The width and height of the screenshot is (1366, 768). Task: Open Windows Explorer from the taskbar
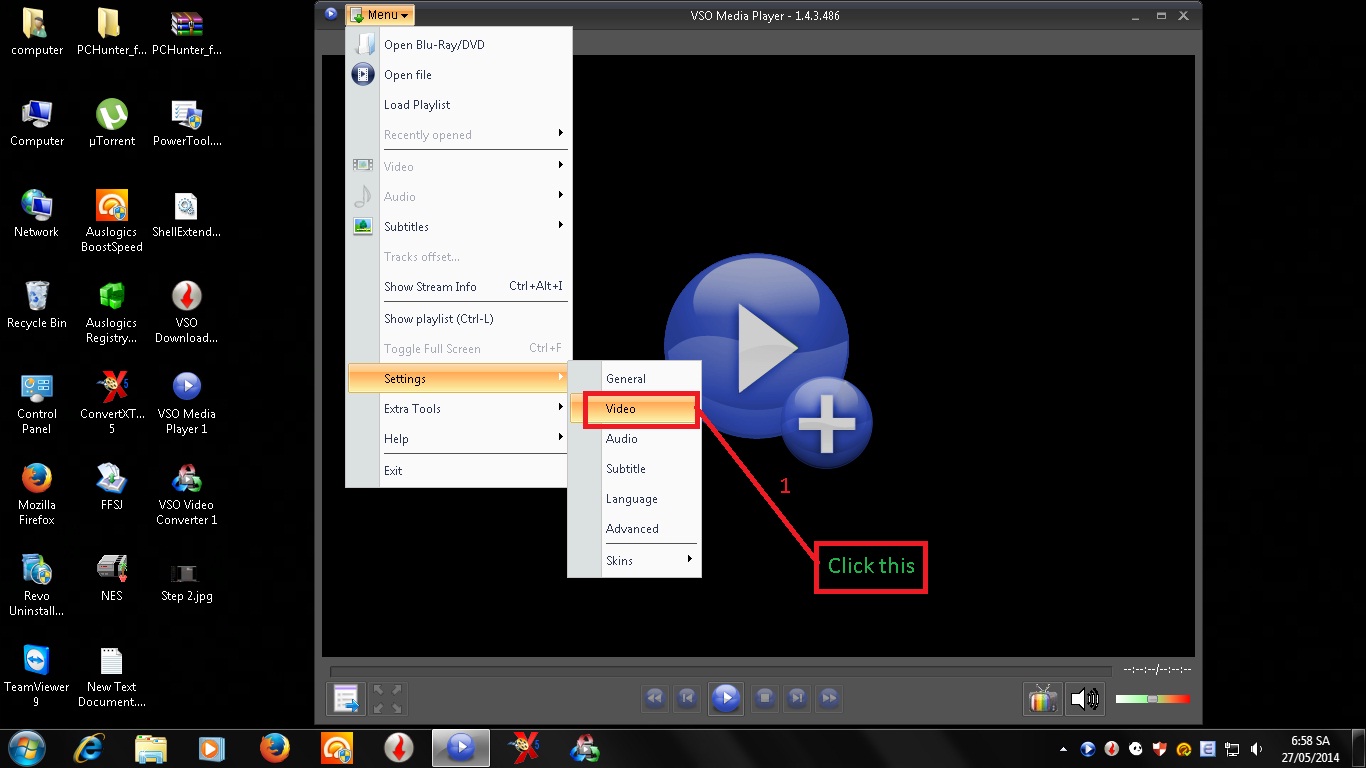pos(151,748)
